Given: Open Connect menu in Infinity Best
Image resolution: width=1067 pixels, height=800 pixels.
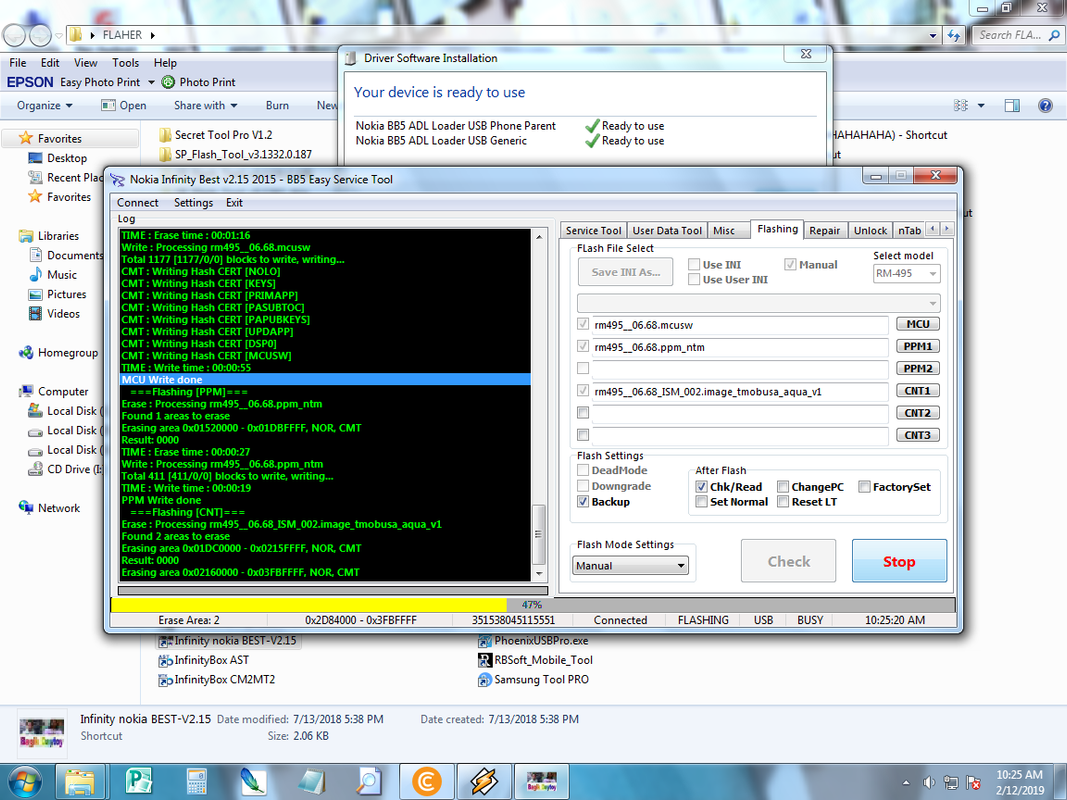Looking at the screenshot, I should tap(137, 203).
